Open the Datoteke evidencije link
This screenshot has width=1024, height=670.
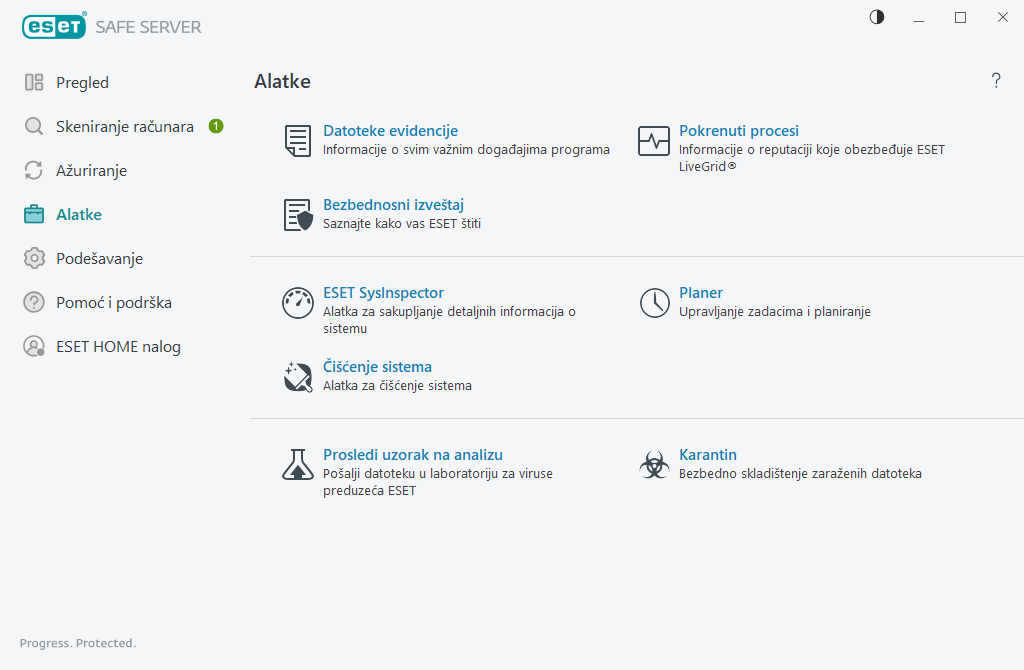pos(390,131)
